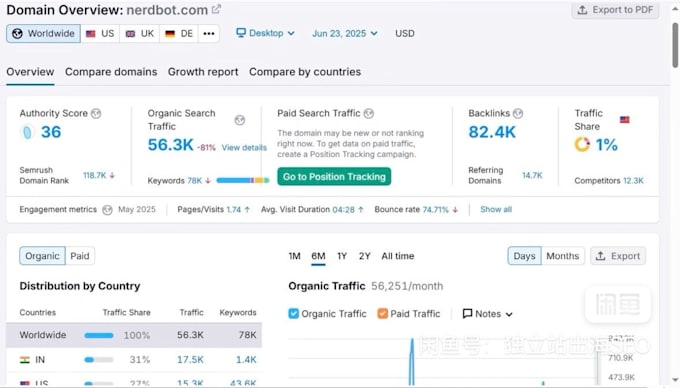
Task: Select the 1Y time range
Action: click(342, 256)
